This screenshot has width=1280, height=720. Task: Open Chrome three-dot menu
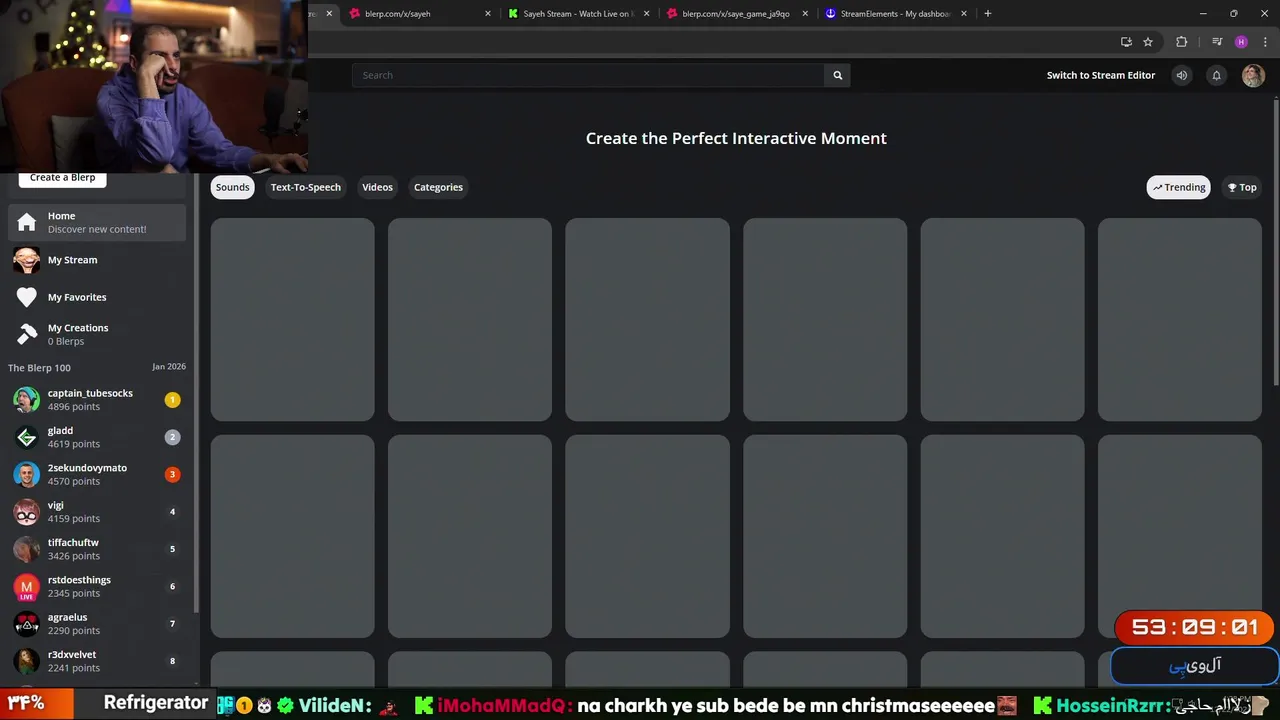pos(1265,42)
